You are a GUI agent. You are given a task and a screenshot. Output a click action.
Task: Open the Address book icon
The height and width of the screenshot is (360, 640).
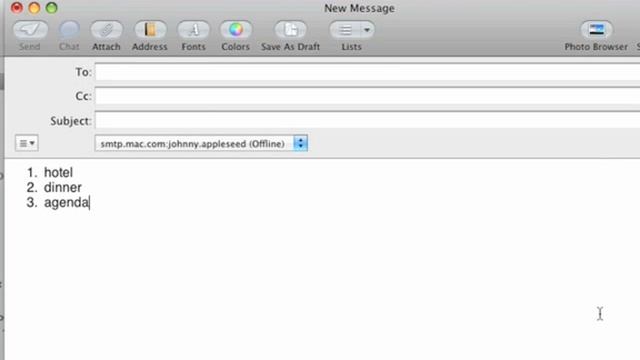point(150,29)
